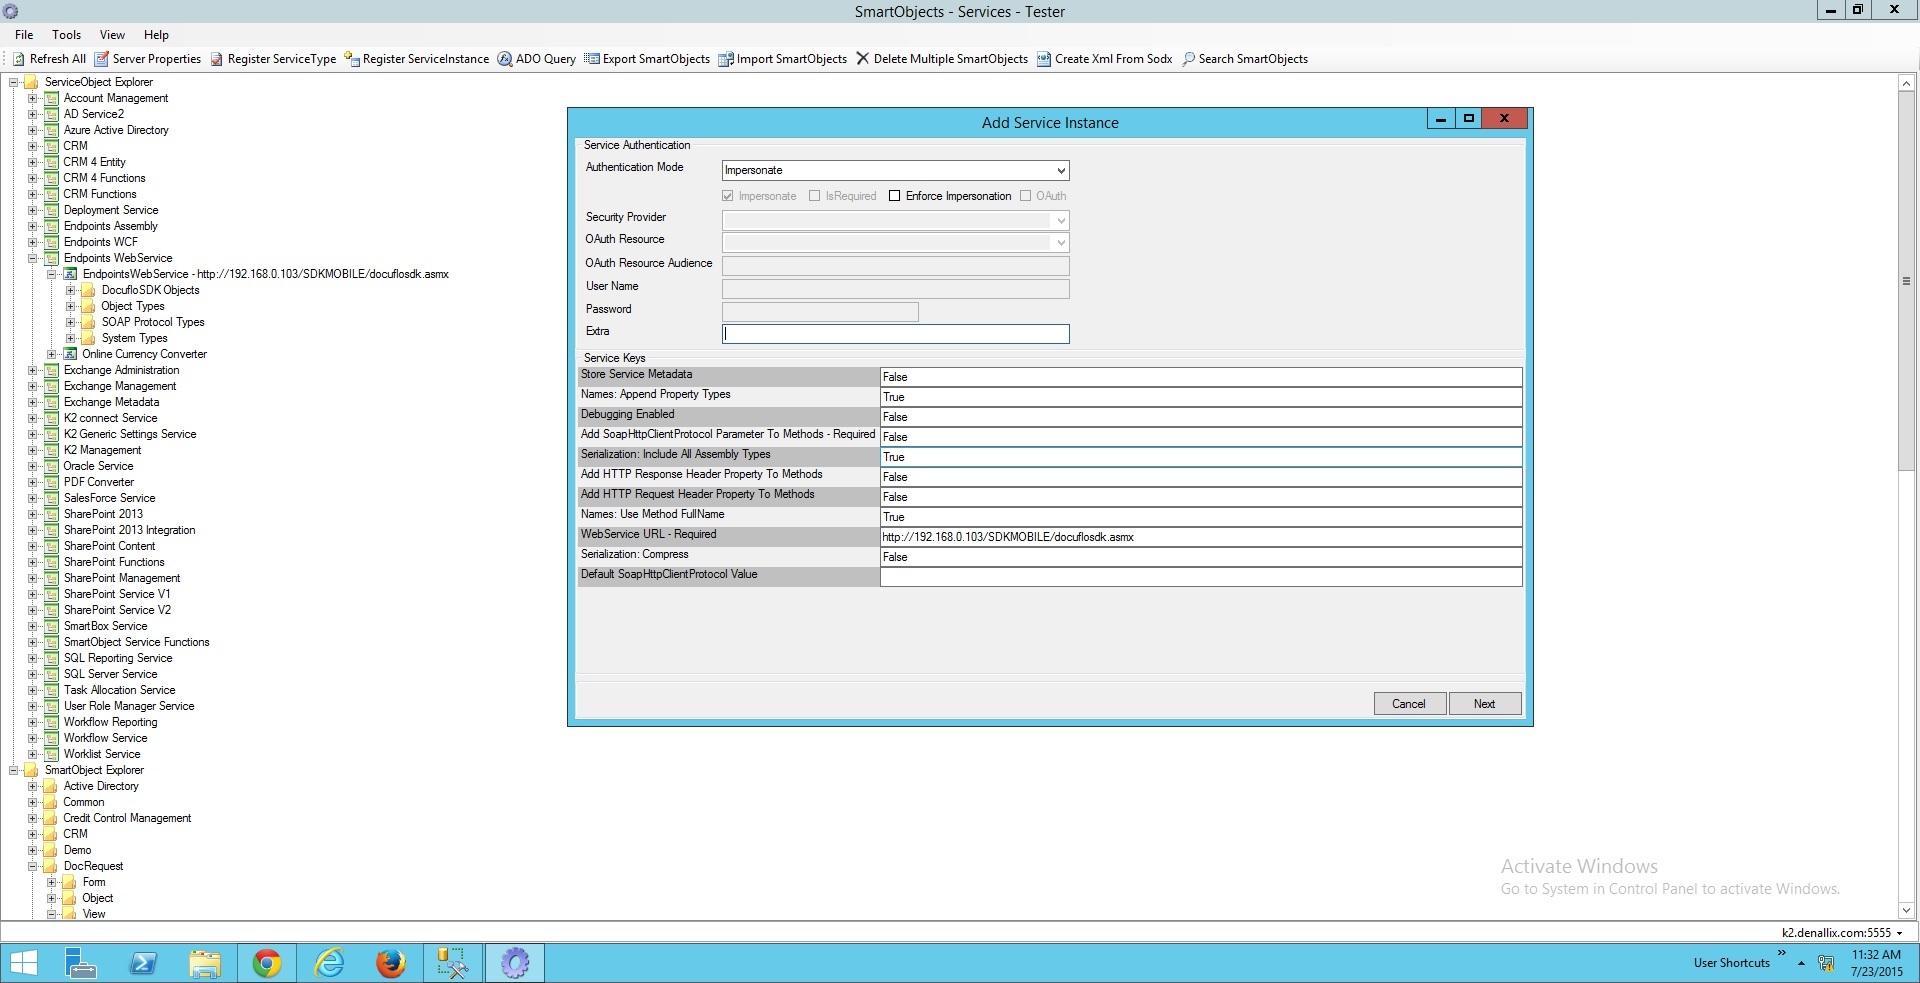Screen dimensions: 1920x983
Task: Collapse the Endpoints WebService node
Action: click(x=33, y=258)
